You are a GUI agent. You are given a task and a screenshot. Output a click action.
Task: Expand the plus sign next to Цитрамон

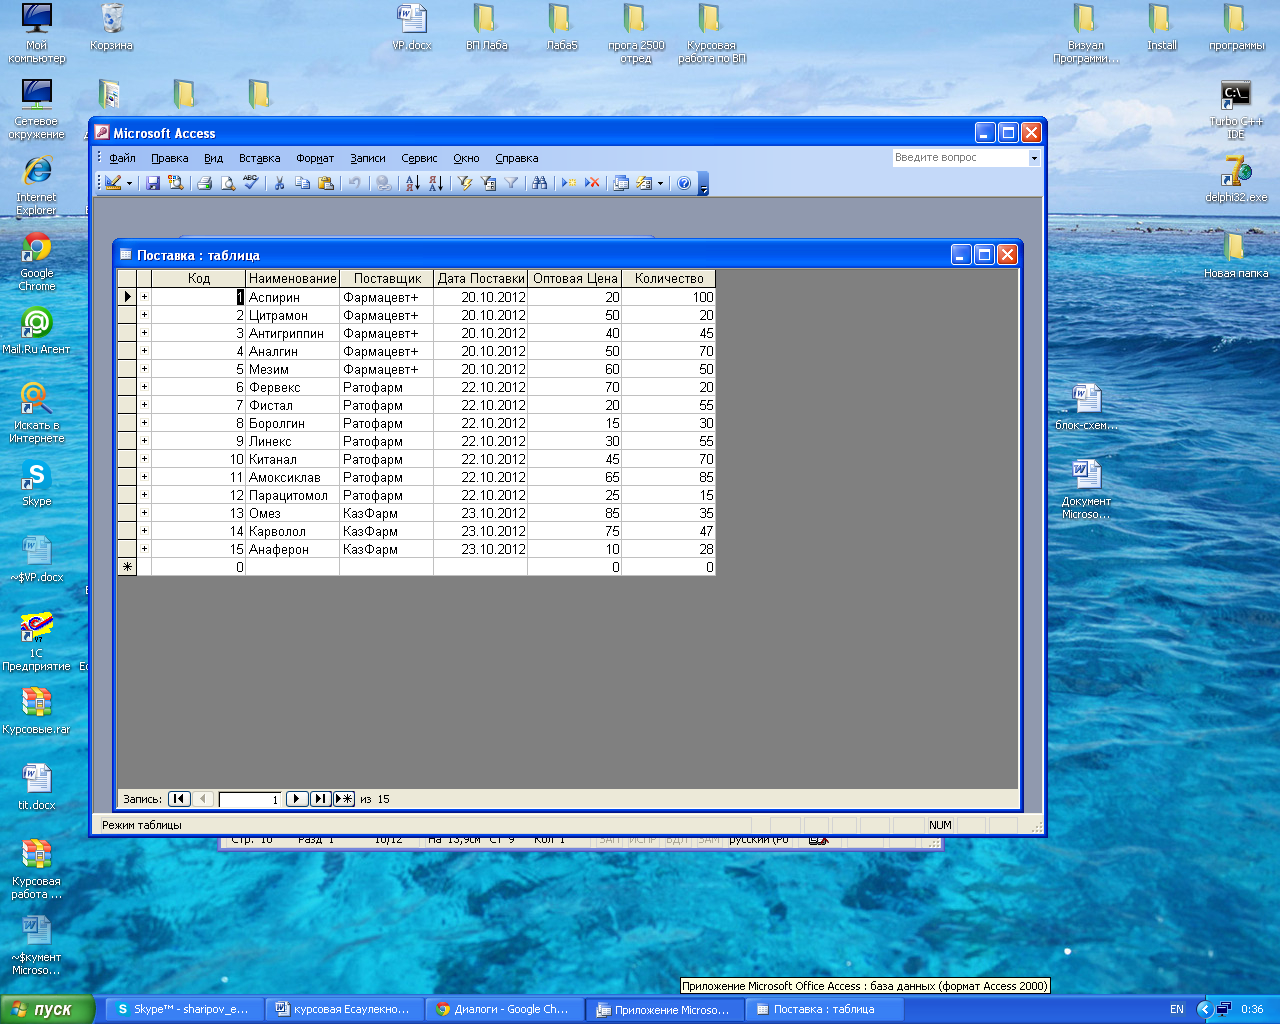tap(144, 315)
